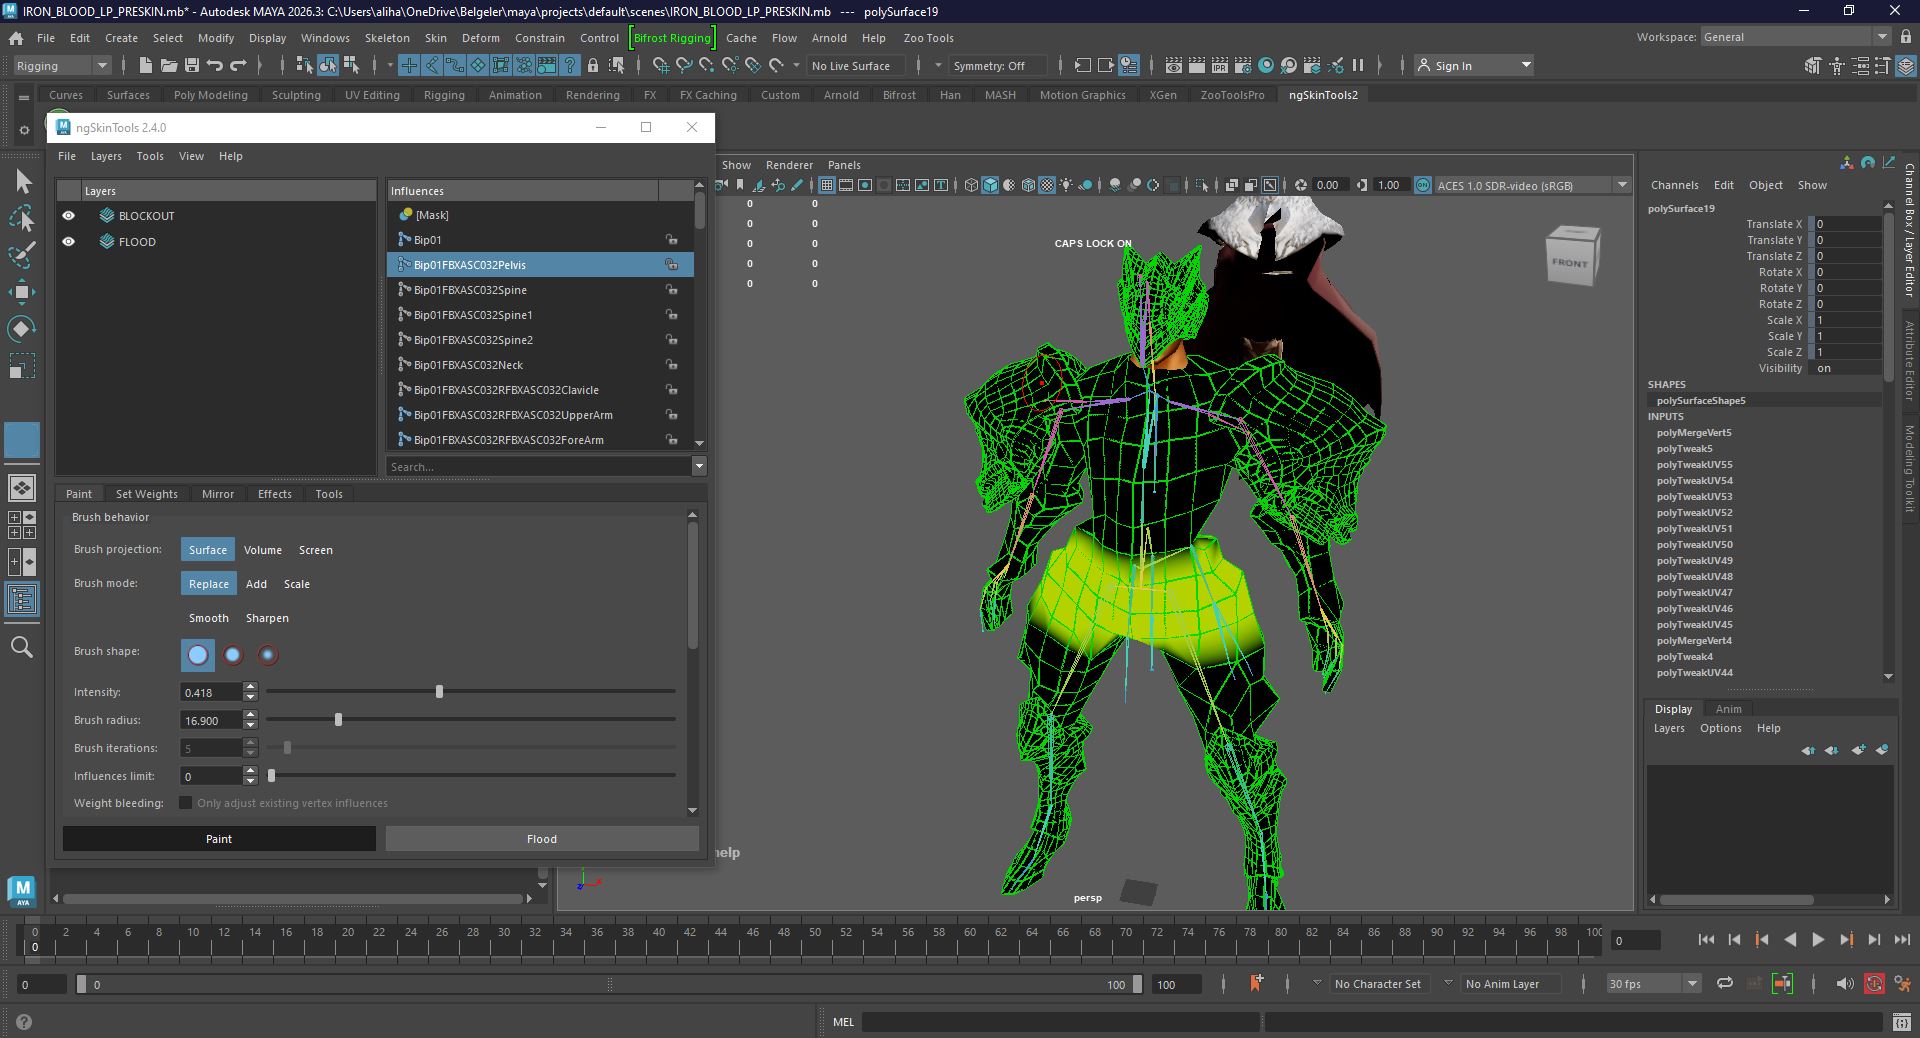Toggle the loop playback icon
Image resolution: width=1920 pixels, height=1038 pixels.
click(x=1725, y=984)
